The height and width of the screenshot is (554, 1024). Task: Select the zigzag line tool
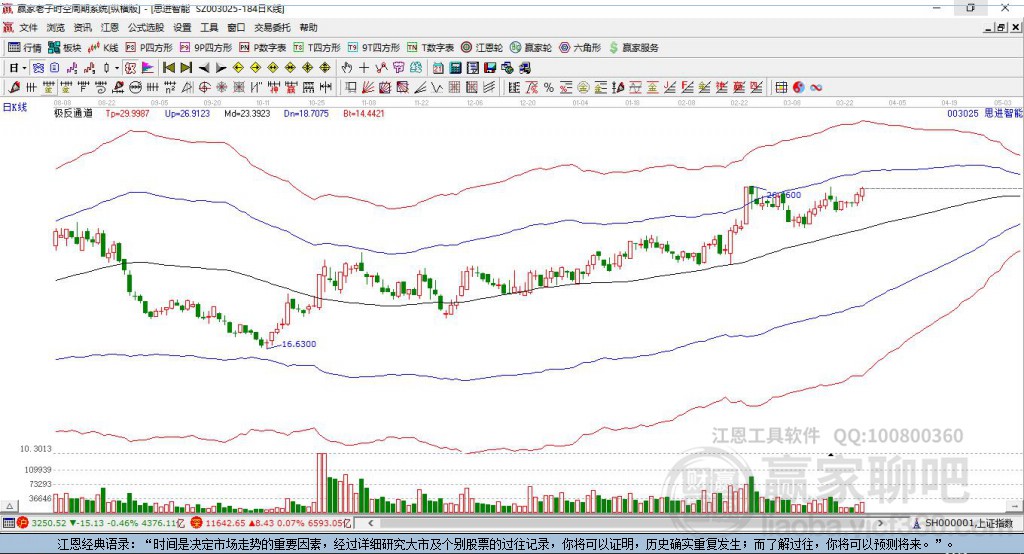436,87
